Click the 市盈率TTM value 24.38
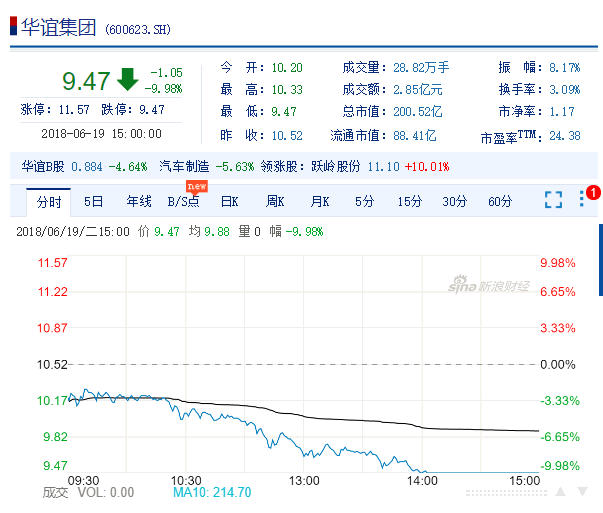This screenshot has width=603, height=513. pyautogui.click(x=565, y=136)
